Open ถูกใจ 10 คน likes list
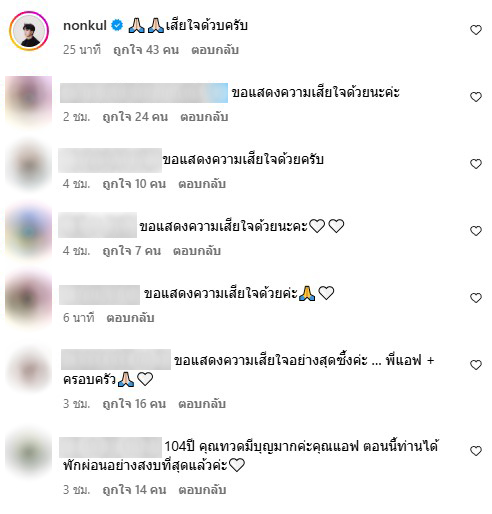Viewport: 492px width, 514px height. [134, 184]
